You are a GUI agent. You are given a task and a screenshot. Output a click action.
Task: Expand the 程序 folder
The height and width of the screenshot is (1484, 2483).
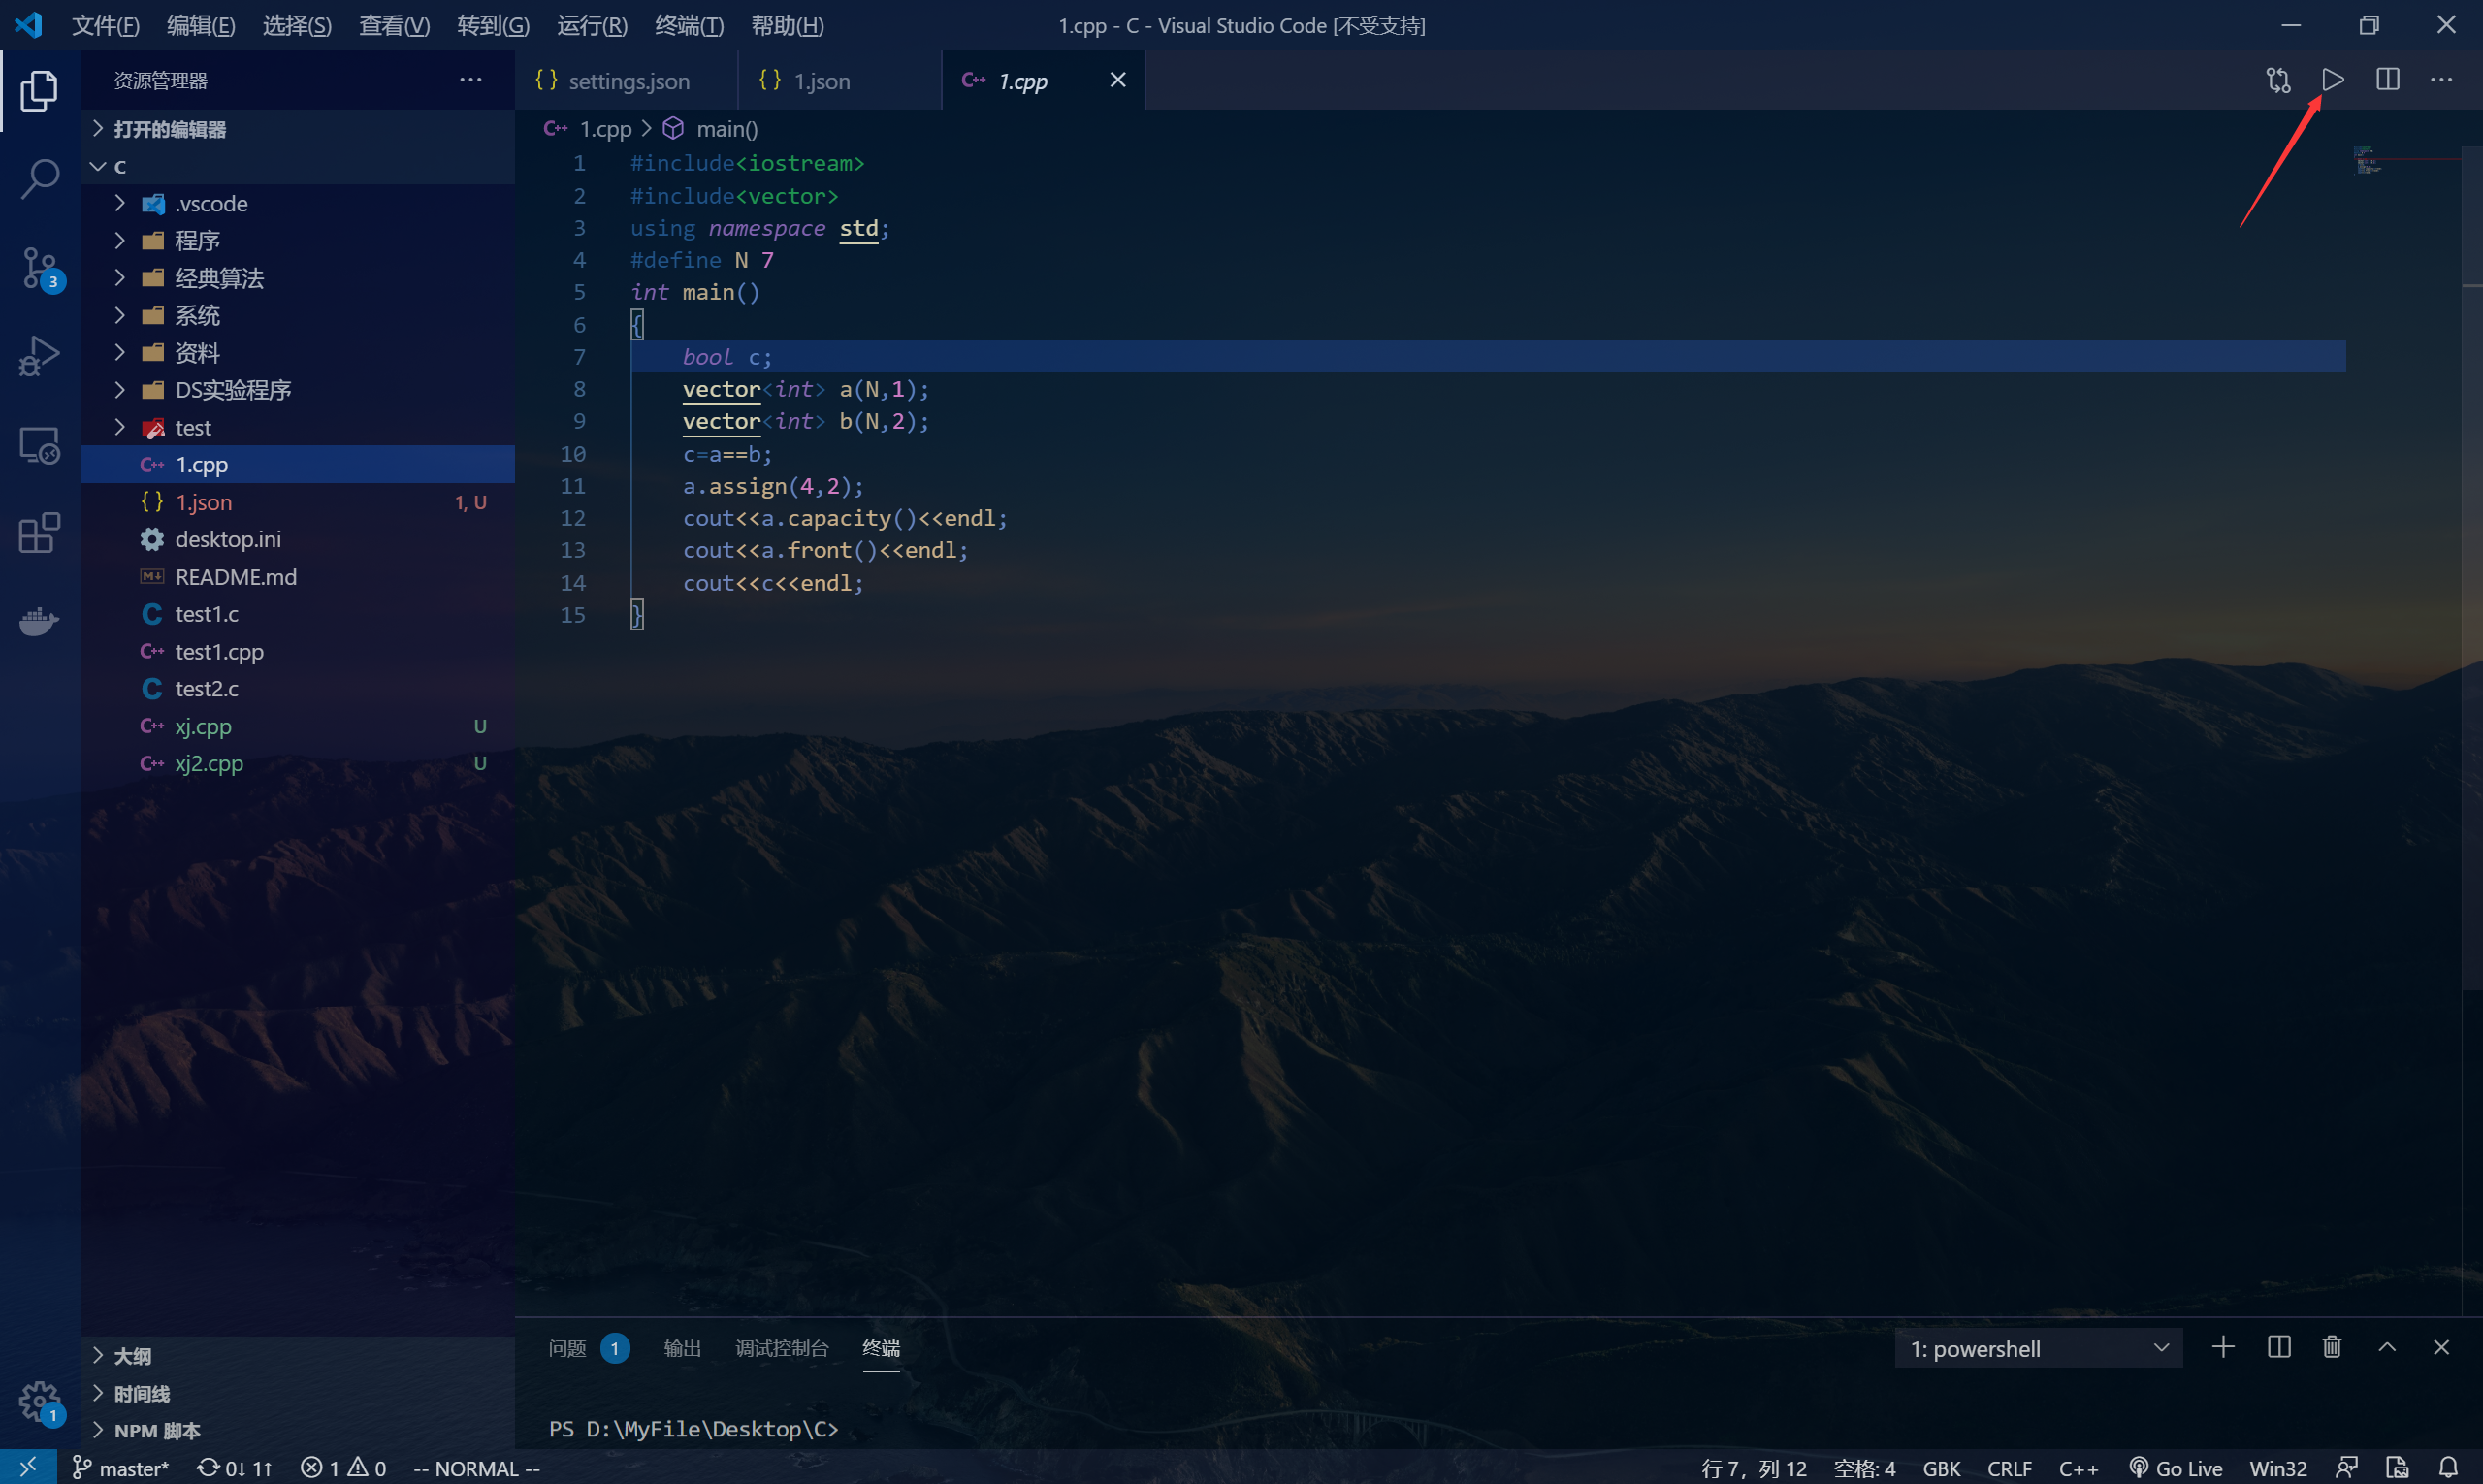tap(297, 241)
